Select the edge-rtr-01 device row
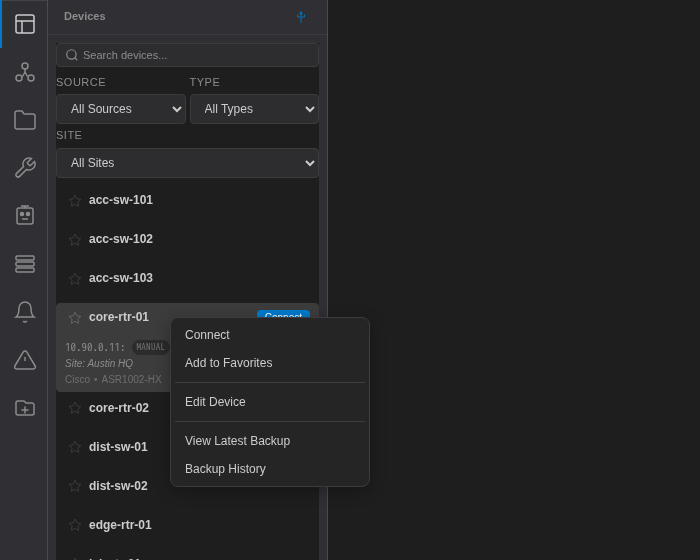The image size is (700, 560). [x=188, y=525]
